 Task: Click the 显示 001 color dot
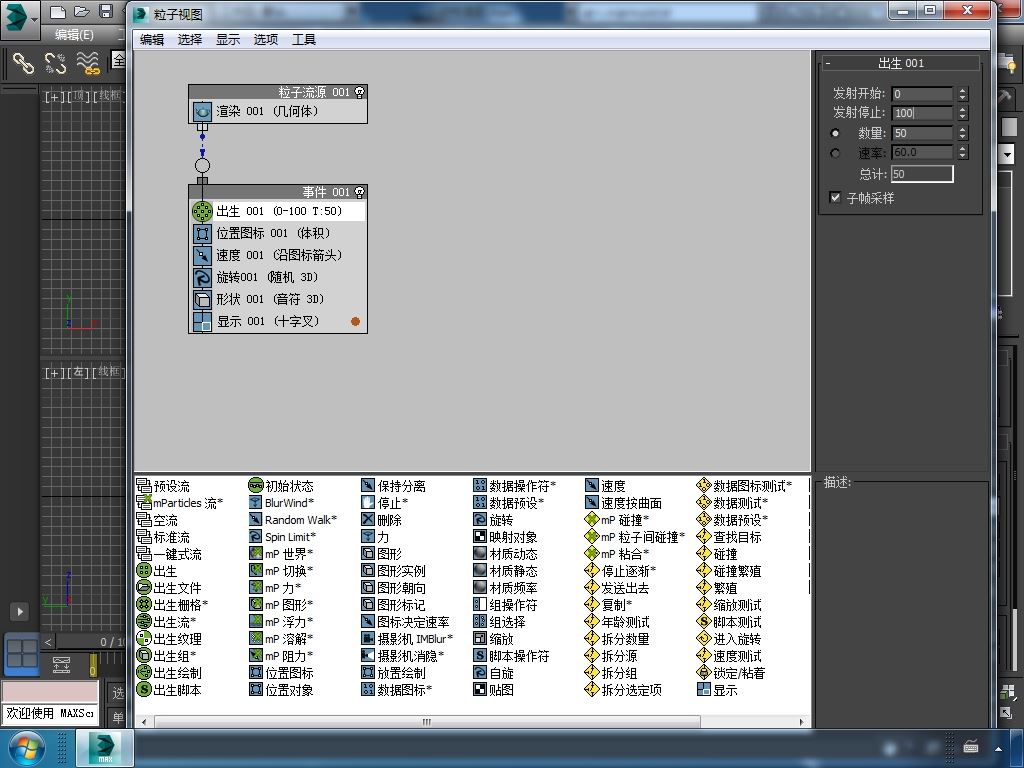point(355,321)
